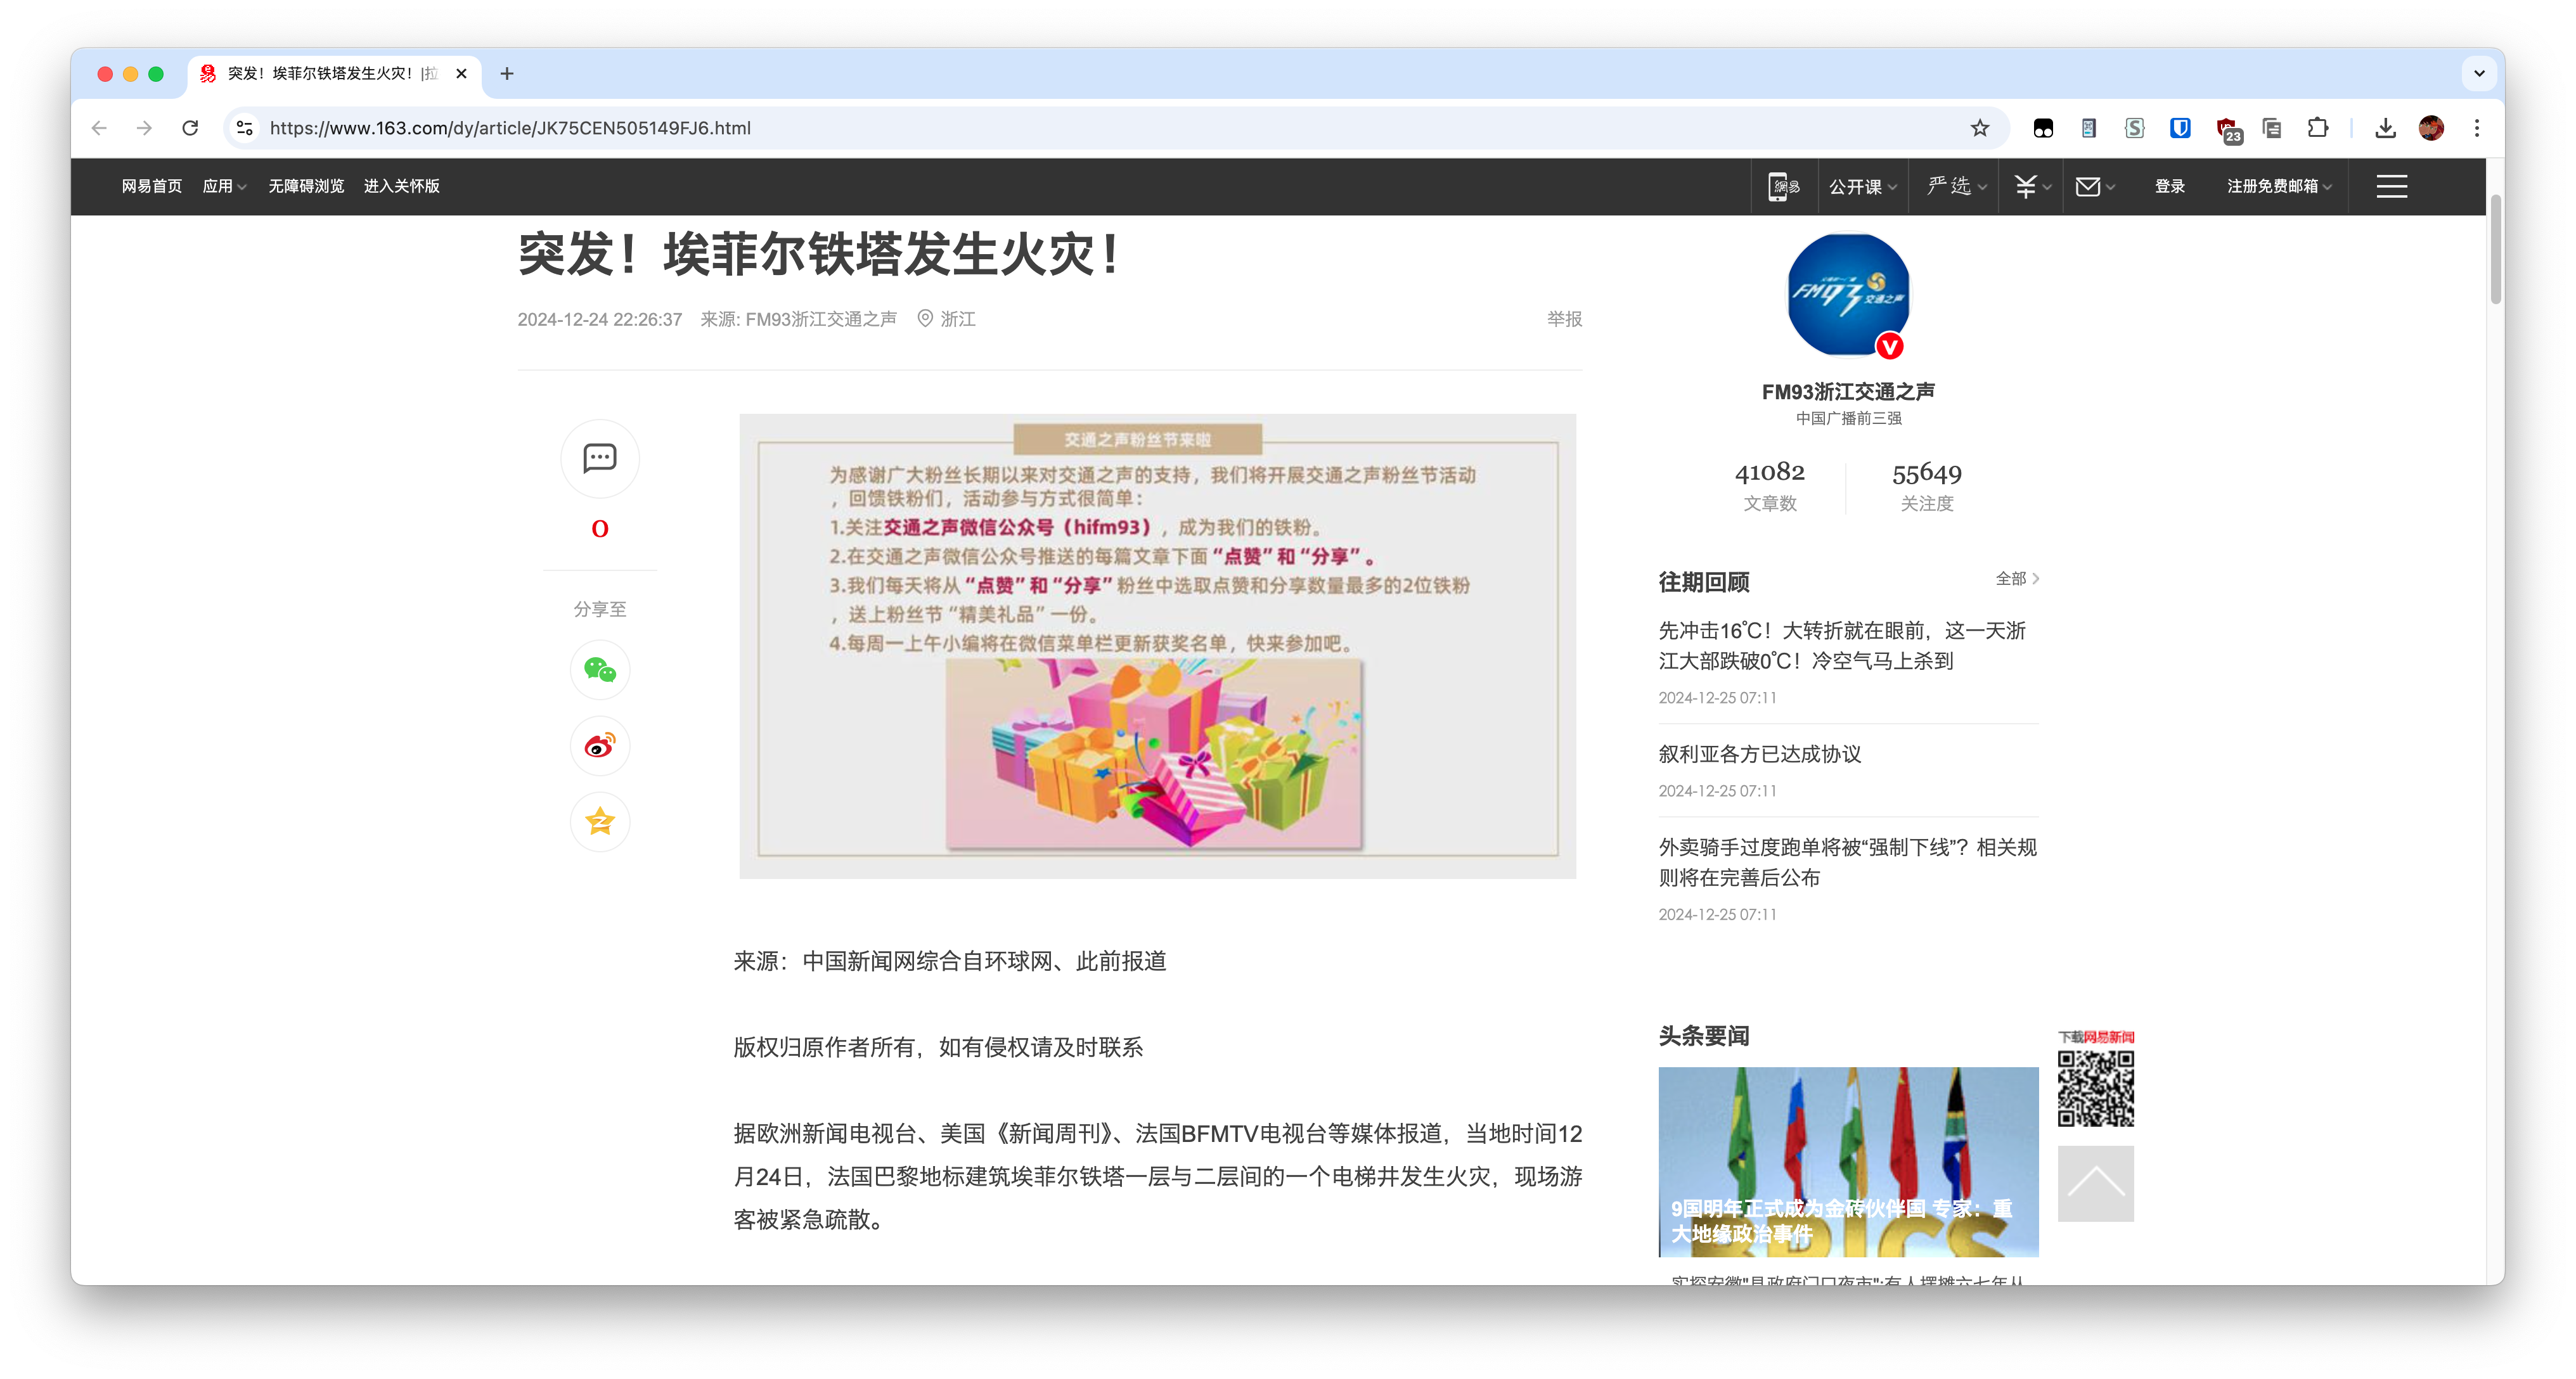Viewport: 2576px width, 1379px height.
Task: Bookmark the page with the star icon
Action: click(x=1980, y=128)
